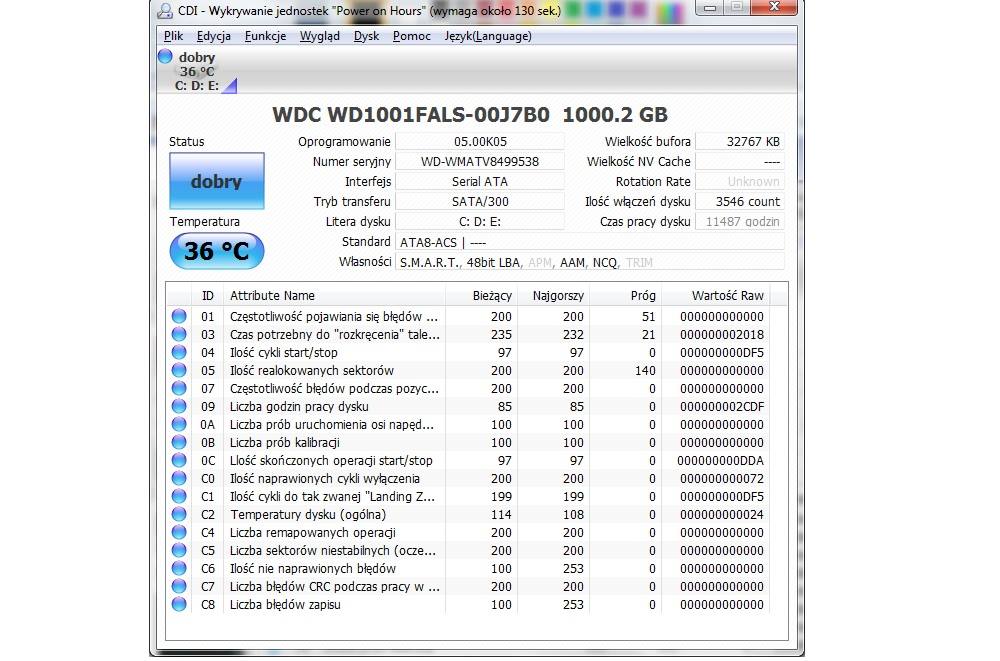Click the power-on hours field 11487 godzin
Image resolution: width=1000 pixels, height=661 pixels.
740,221
